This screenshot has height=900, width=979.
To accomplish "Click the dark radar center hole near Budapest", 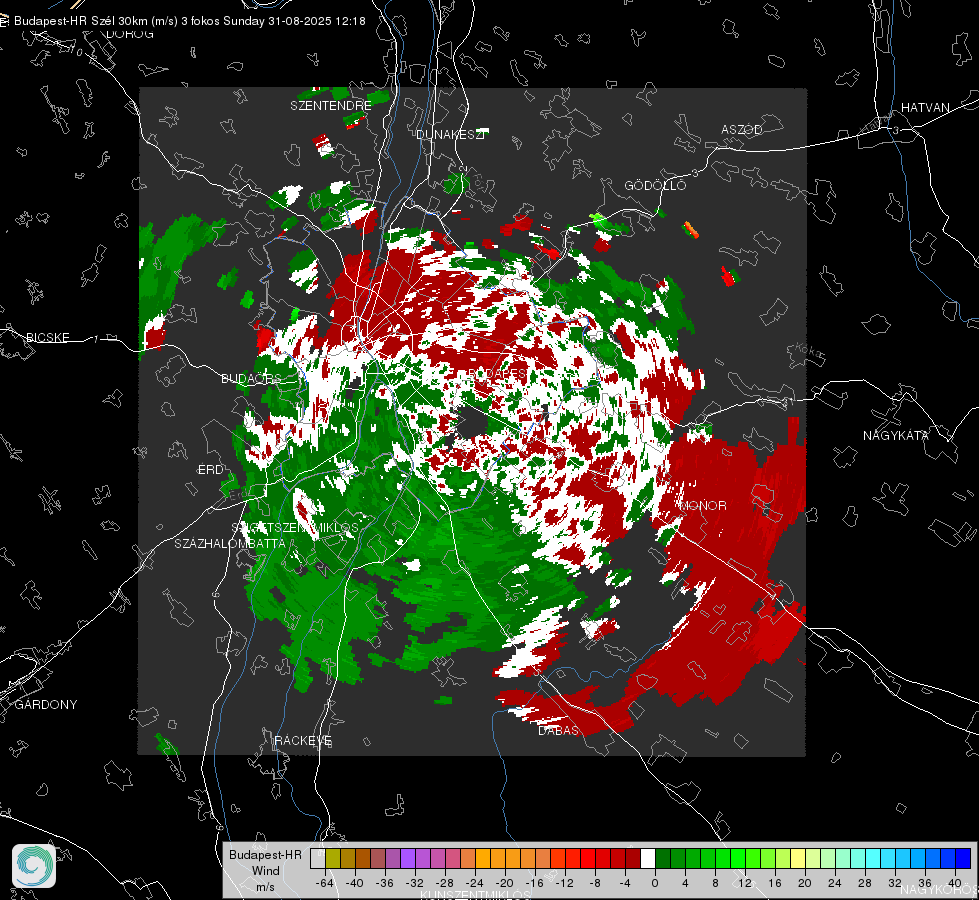I will tap(473, 422).
